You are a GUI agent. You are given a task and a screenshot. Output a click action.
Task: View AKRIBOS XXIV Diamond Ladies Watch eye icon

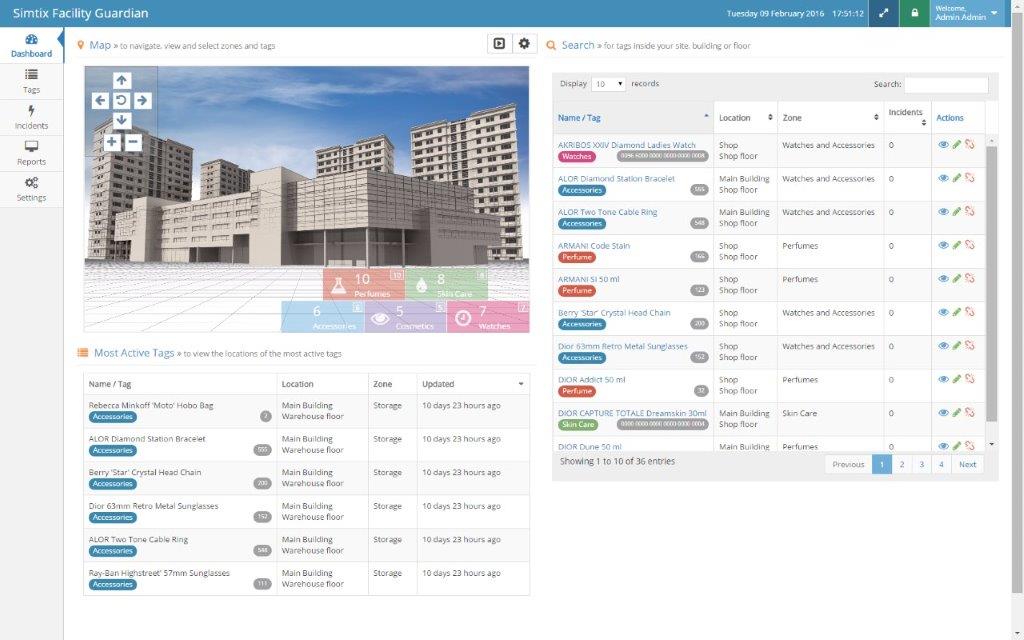(x=943, y=145)
